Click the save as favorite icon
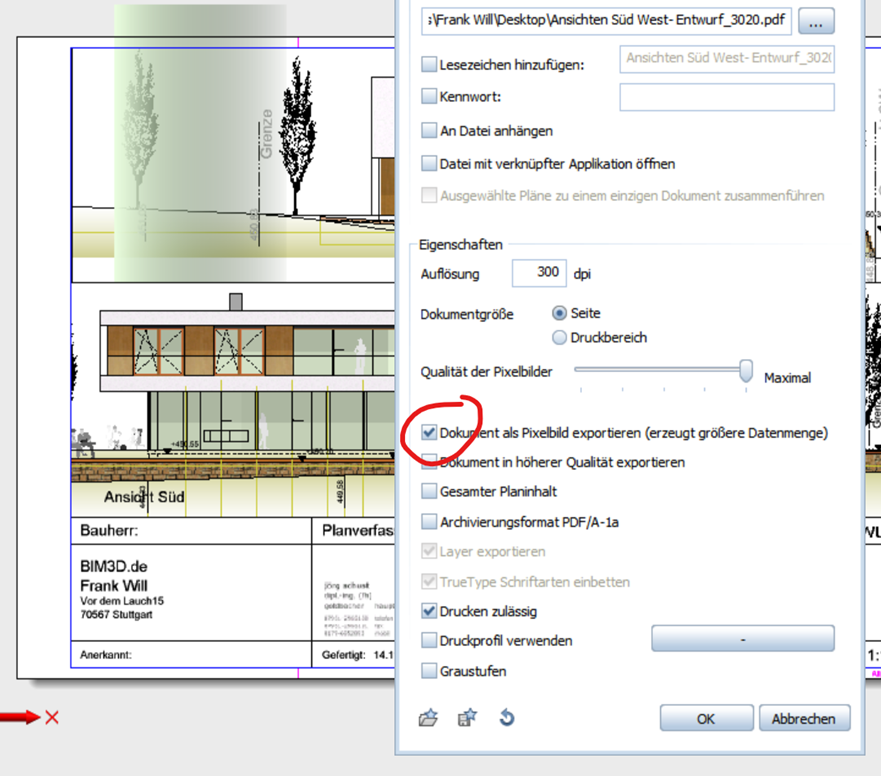The image size is (881, 776). 466,718
